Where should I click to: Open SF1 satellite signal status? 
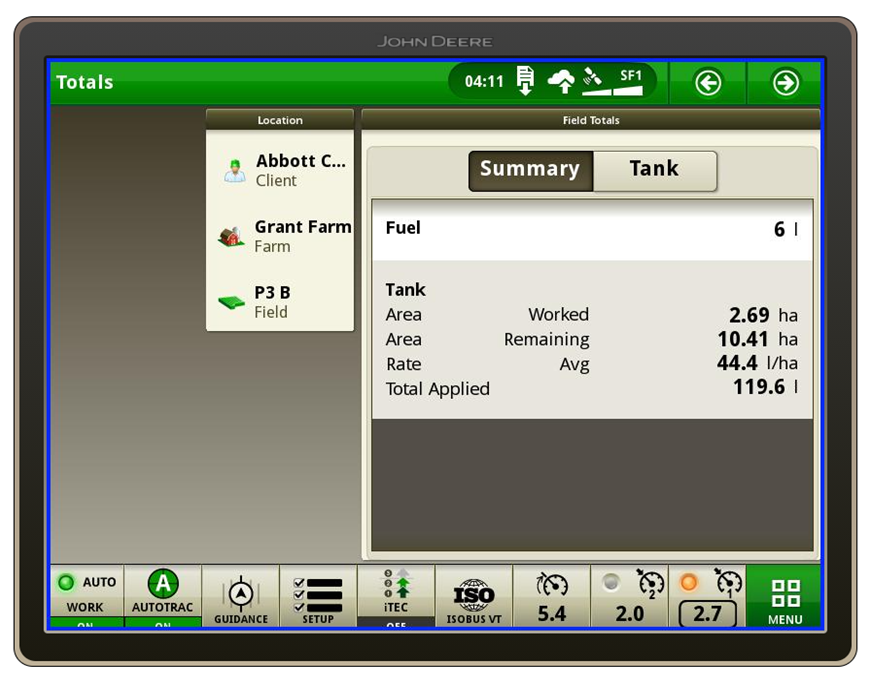pyautogui.click(x=612, y=82)
